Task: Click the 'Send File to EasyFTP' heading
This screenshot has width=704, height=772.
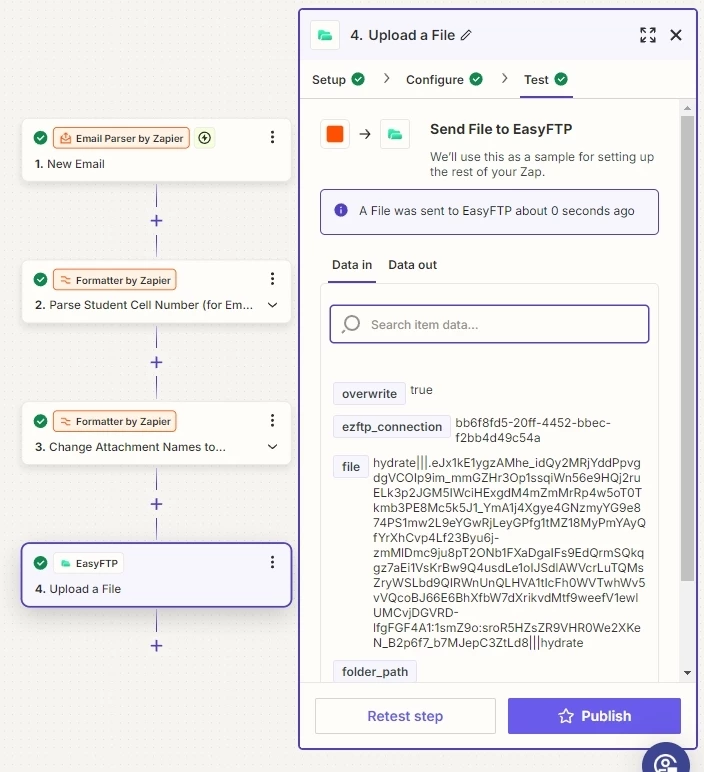Action: (x=501, y=129)
